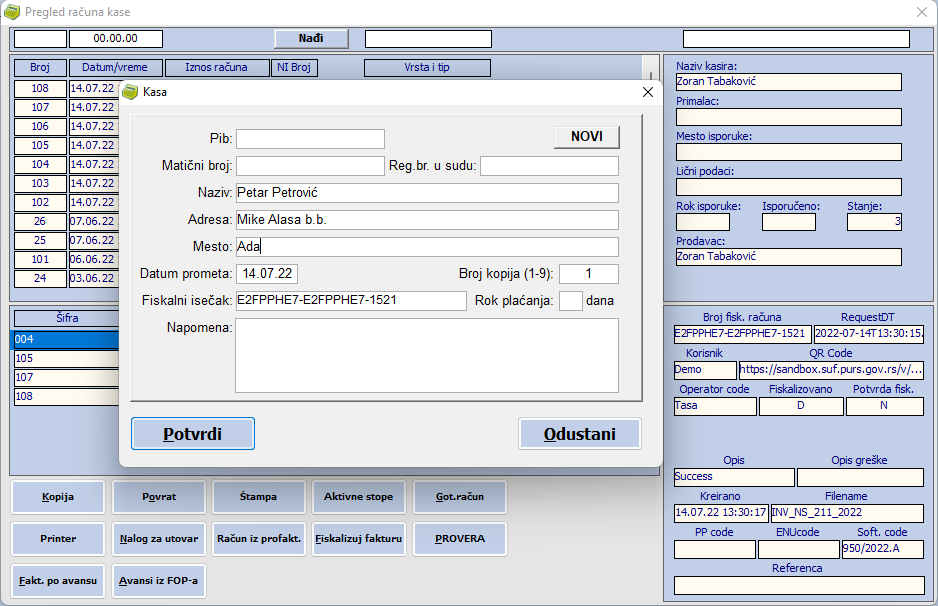Click the Aktivne stope button
938x606 pixels.
358,497
